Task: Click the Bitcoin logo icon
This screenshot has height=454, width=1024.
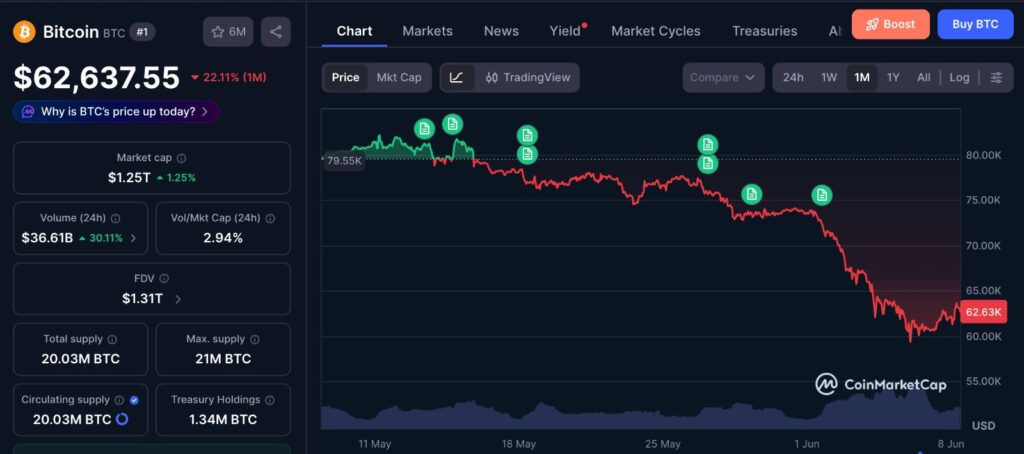Action: (24, 31)
